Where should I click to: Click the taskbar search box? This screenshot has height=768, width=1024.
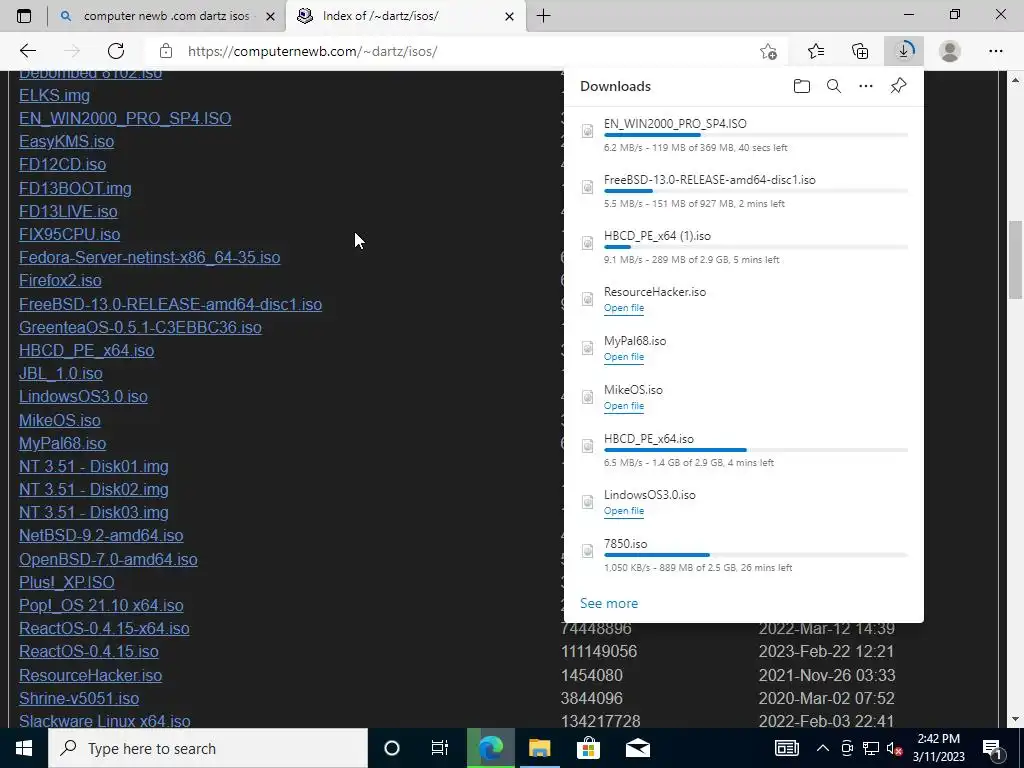click(208, 748)
